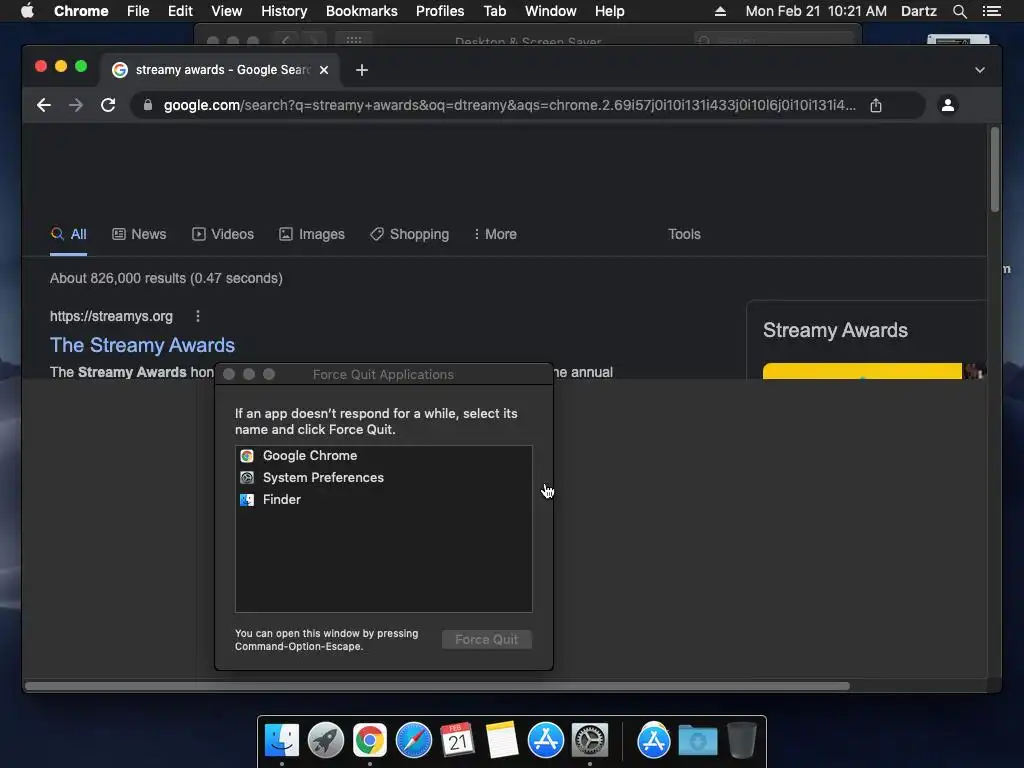Open the Trash in the Dock
The width and height of the screenshot is (1024, 768).
[741, 740]
